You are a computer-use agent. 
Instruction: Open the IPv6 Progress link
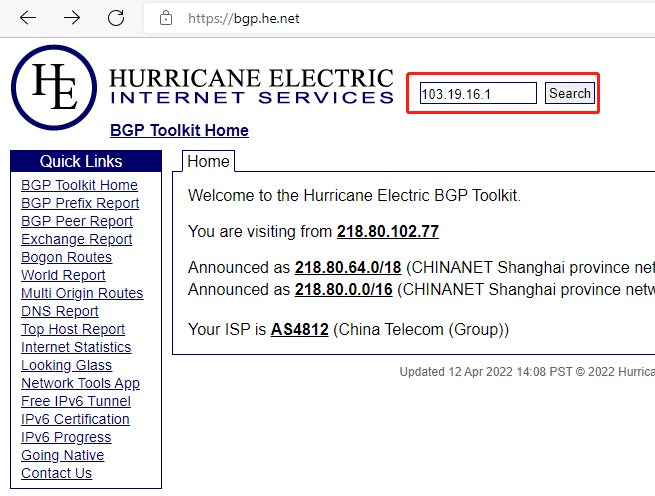coord(66,437)
